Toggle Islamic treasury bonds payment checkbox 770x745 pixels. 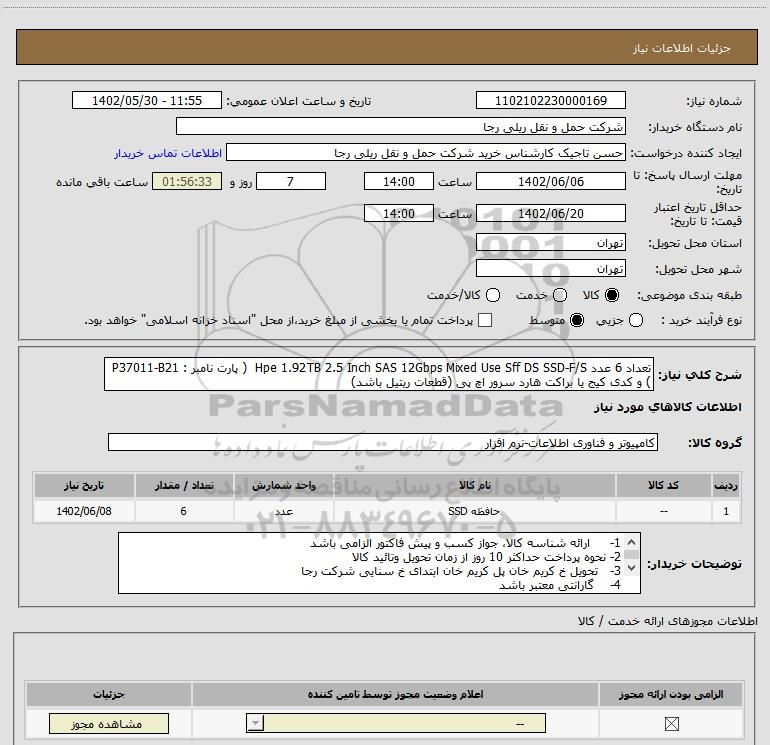[485, 320]
